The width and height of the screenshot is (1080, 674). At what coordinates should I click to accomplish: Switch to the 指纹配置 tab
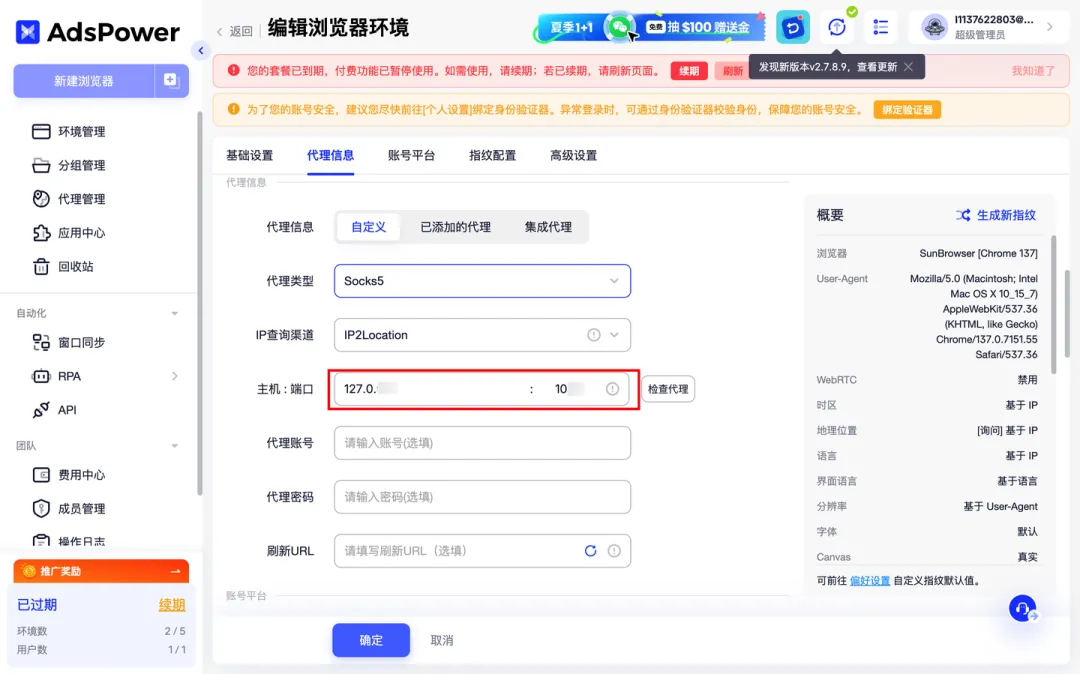[492, 156]
